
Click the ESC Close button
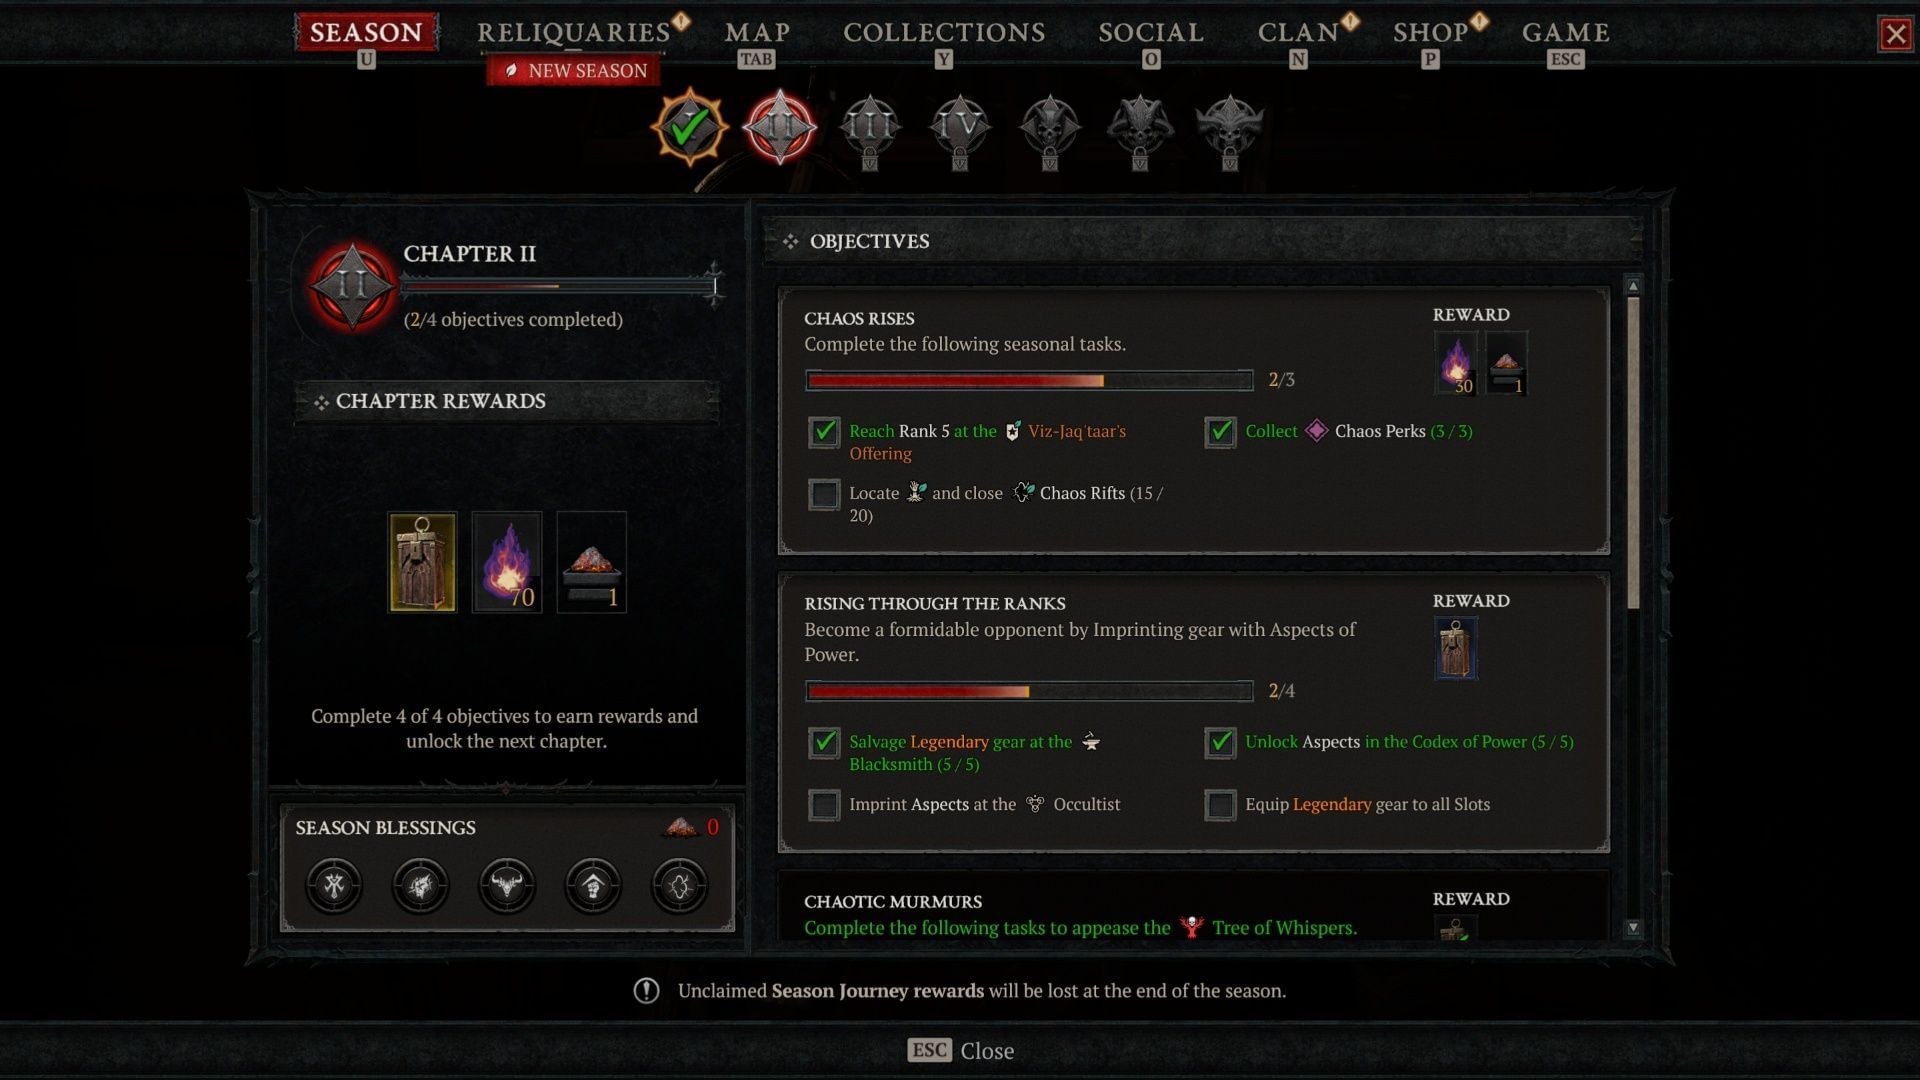[960, 1050]
